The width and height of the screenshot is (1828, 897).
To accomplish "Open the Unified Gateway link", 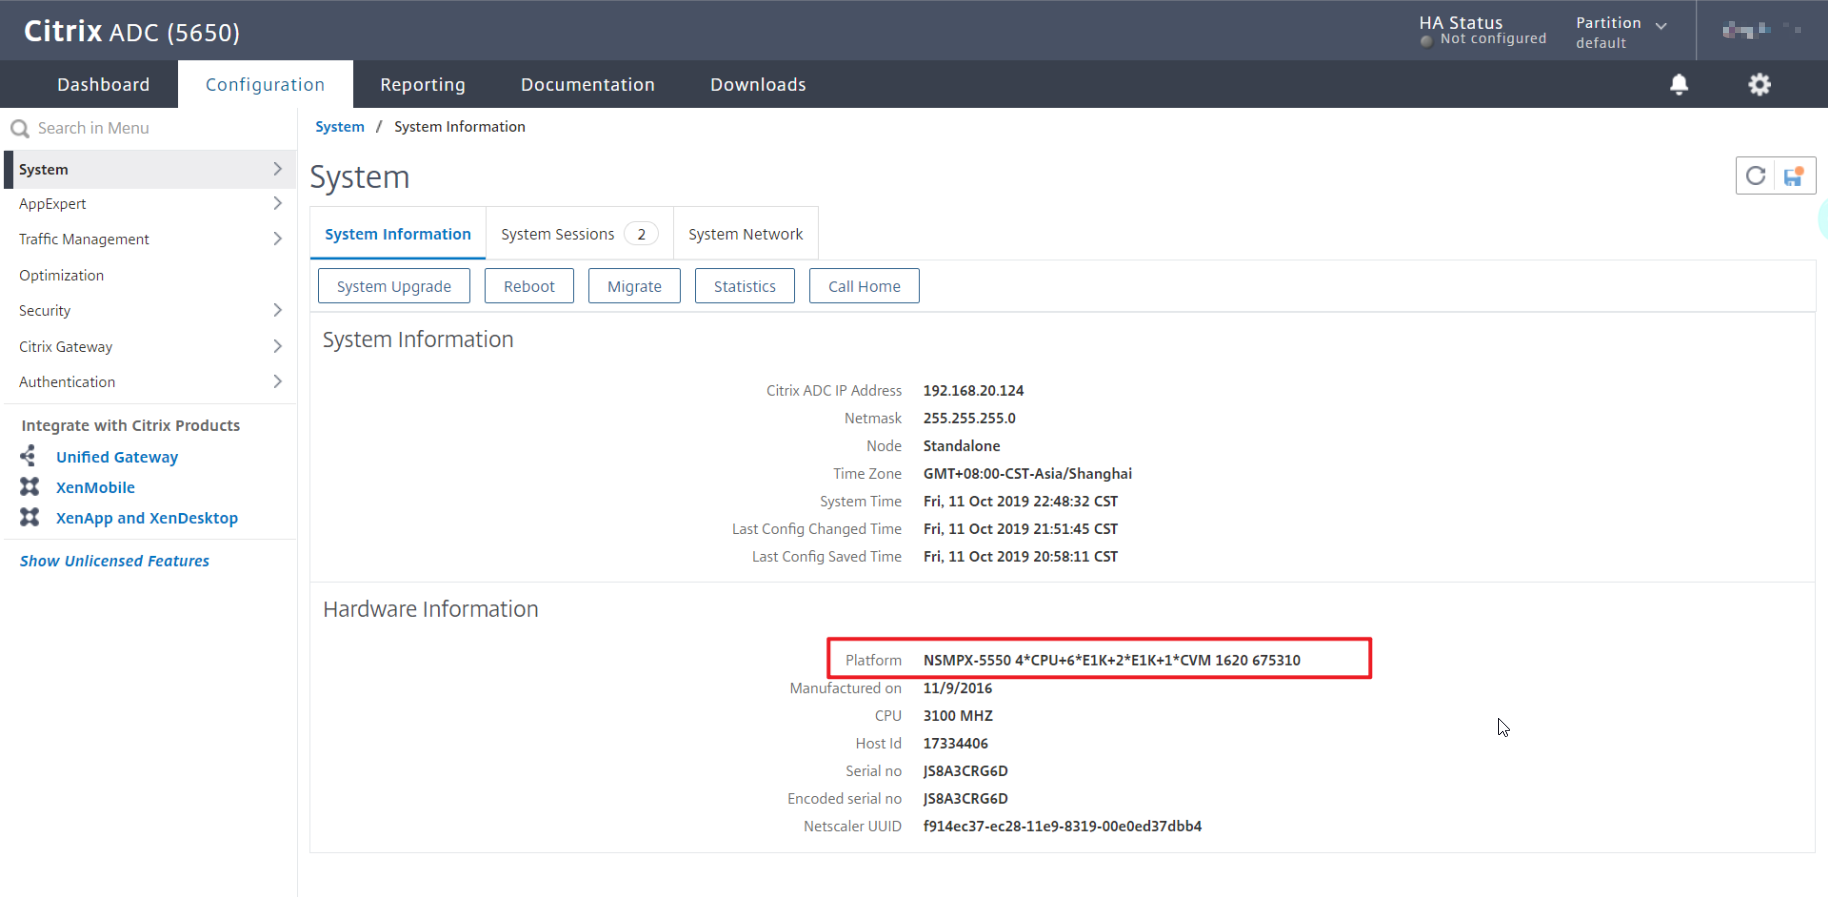I will tap(117, 457).
